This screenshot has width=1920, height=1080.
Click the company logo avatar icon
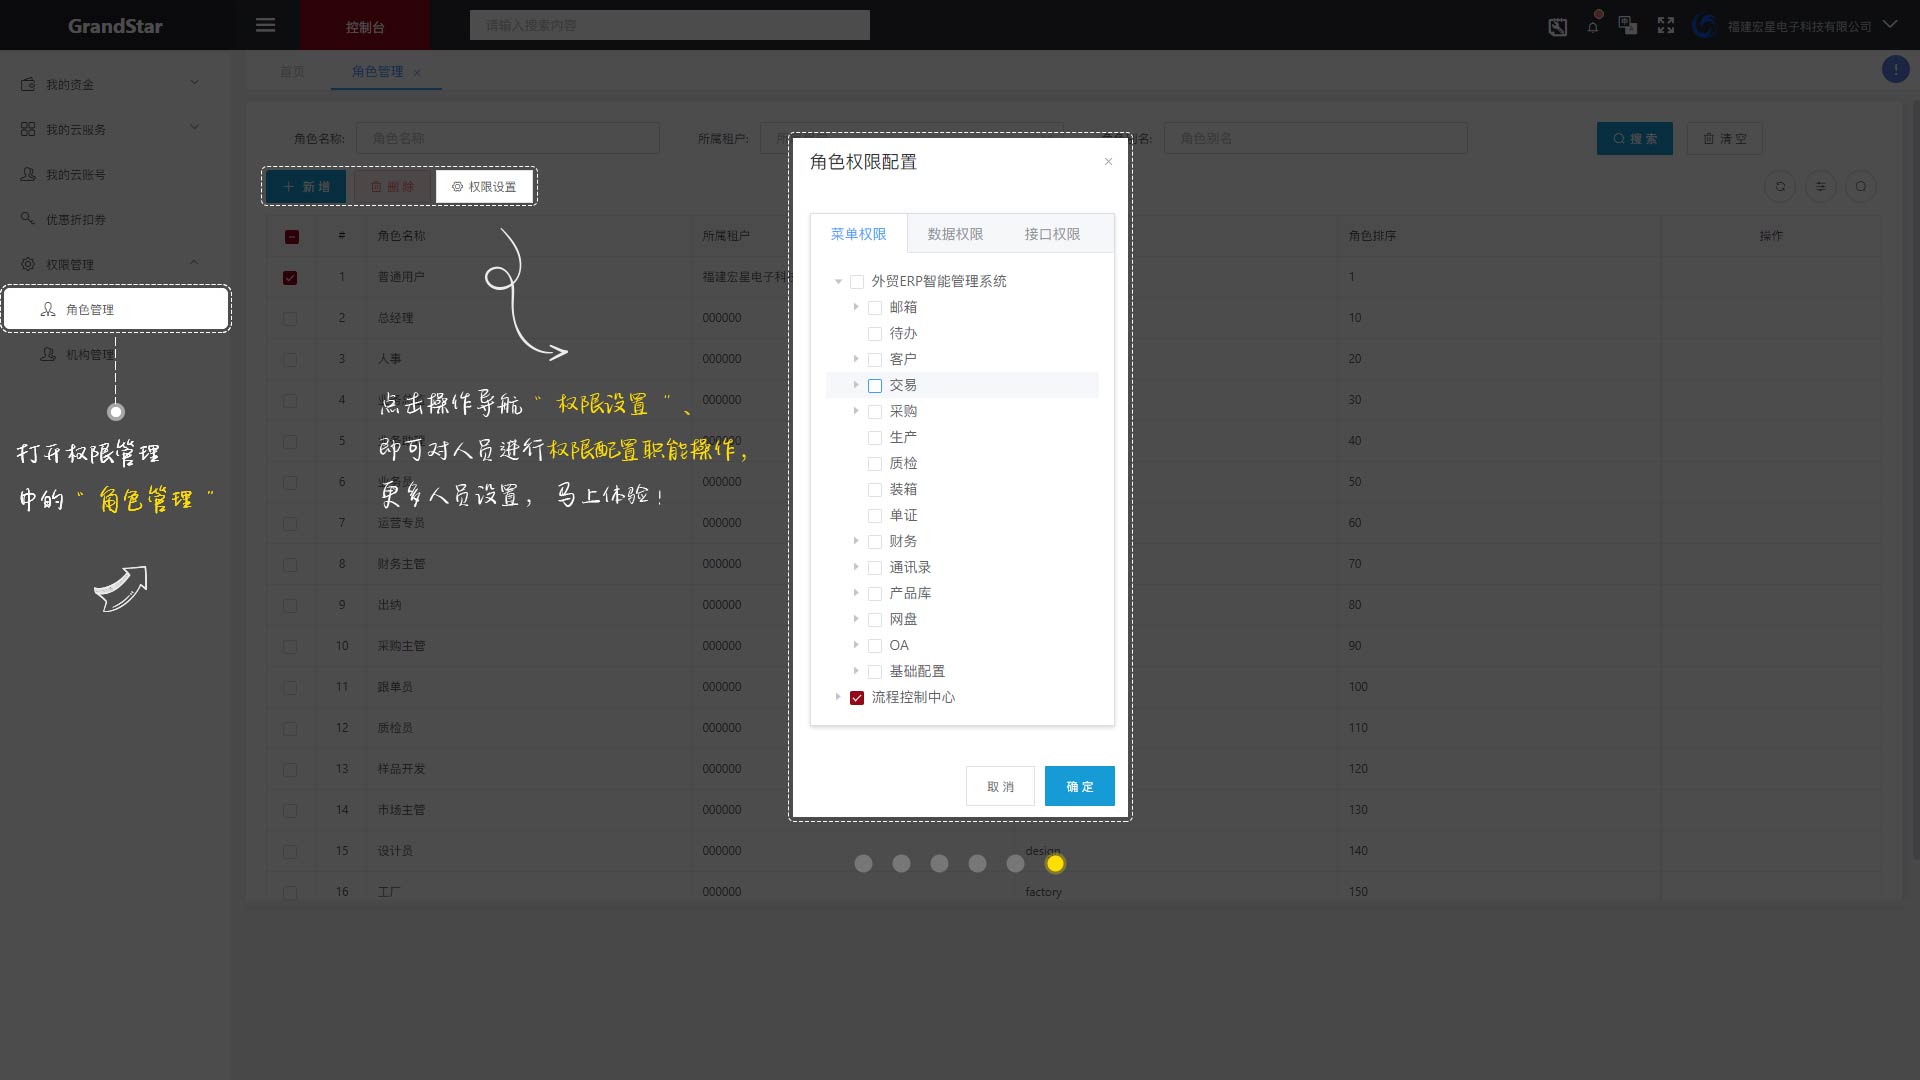tap(1704, 26)
